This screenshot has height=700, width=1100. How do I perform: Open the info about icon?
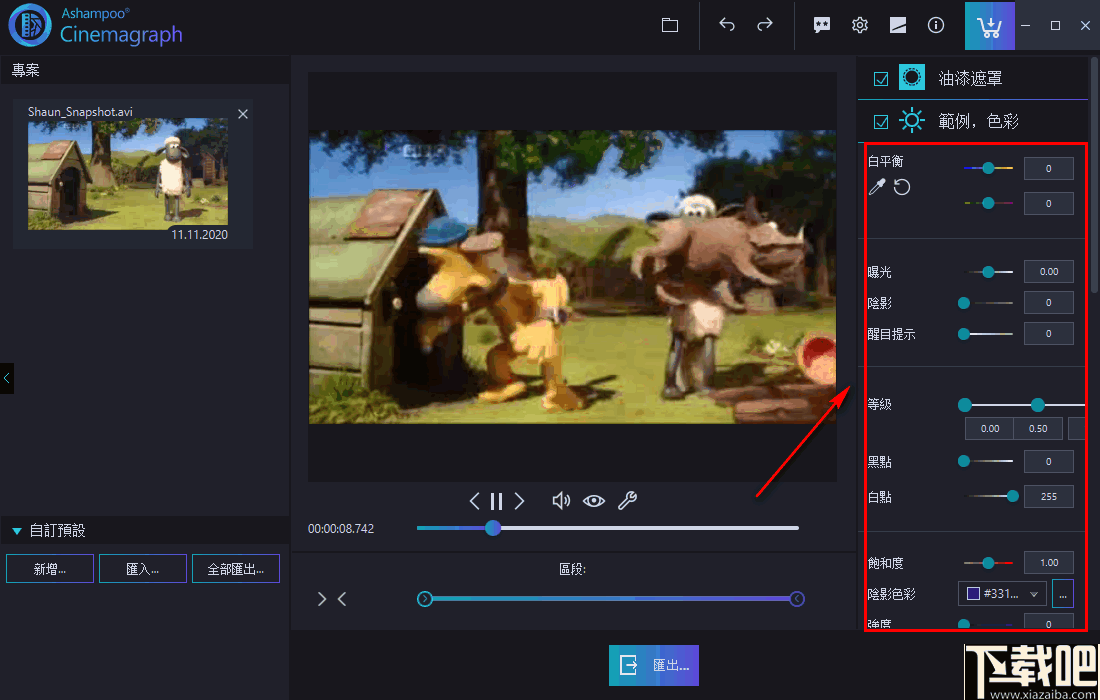[935, 25]
